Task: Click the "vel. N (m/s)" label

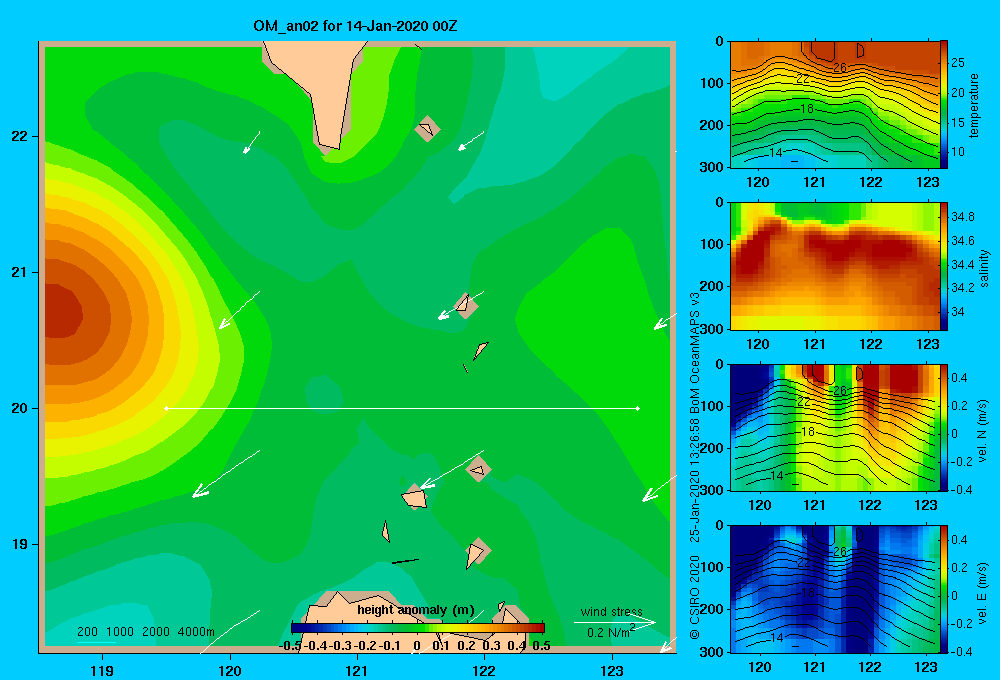Action: tap(983, 431)
